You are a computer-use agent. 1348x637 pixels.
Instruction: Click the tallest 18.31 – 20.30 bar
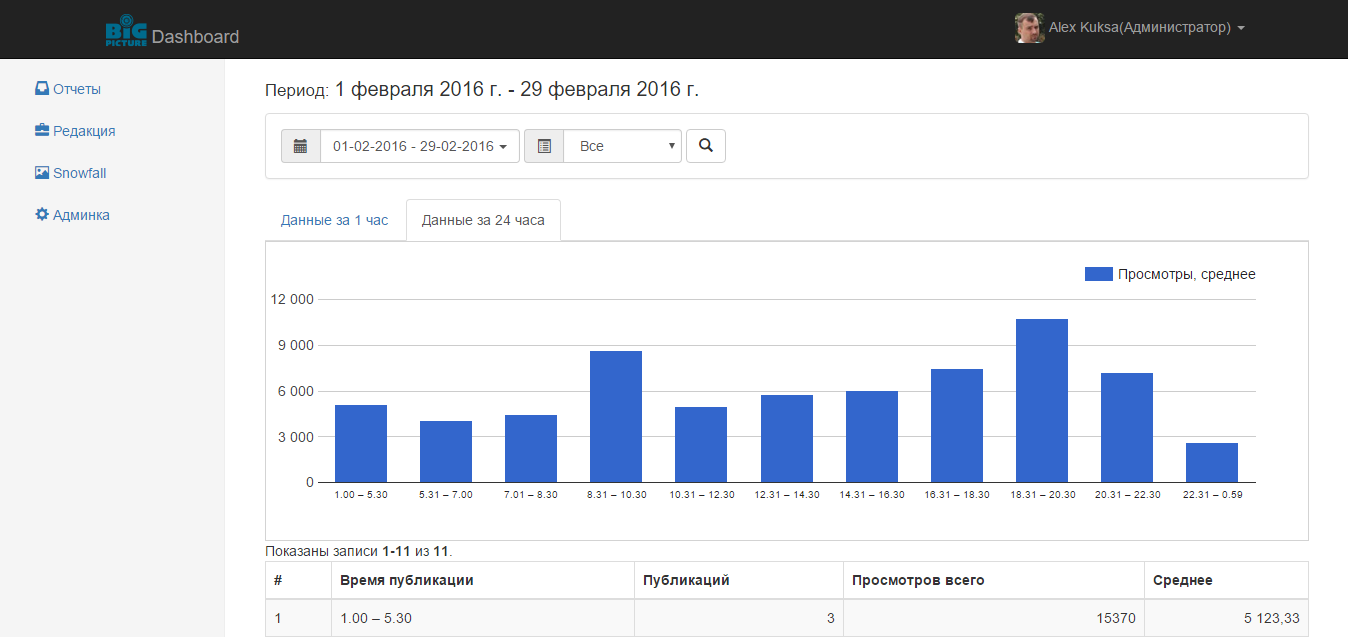click(1042, 401)
